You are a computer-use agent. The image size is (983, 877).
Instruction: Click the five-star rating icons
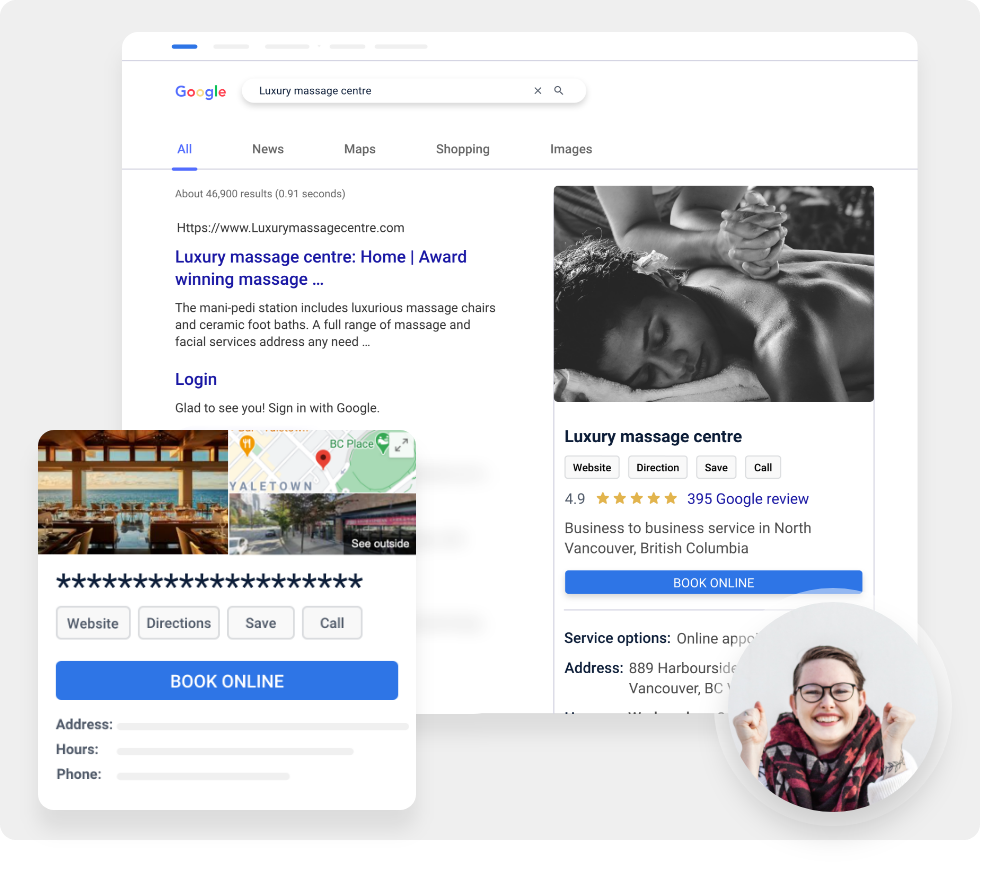(636, 499)
